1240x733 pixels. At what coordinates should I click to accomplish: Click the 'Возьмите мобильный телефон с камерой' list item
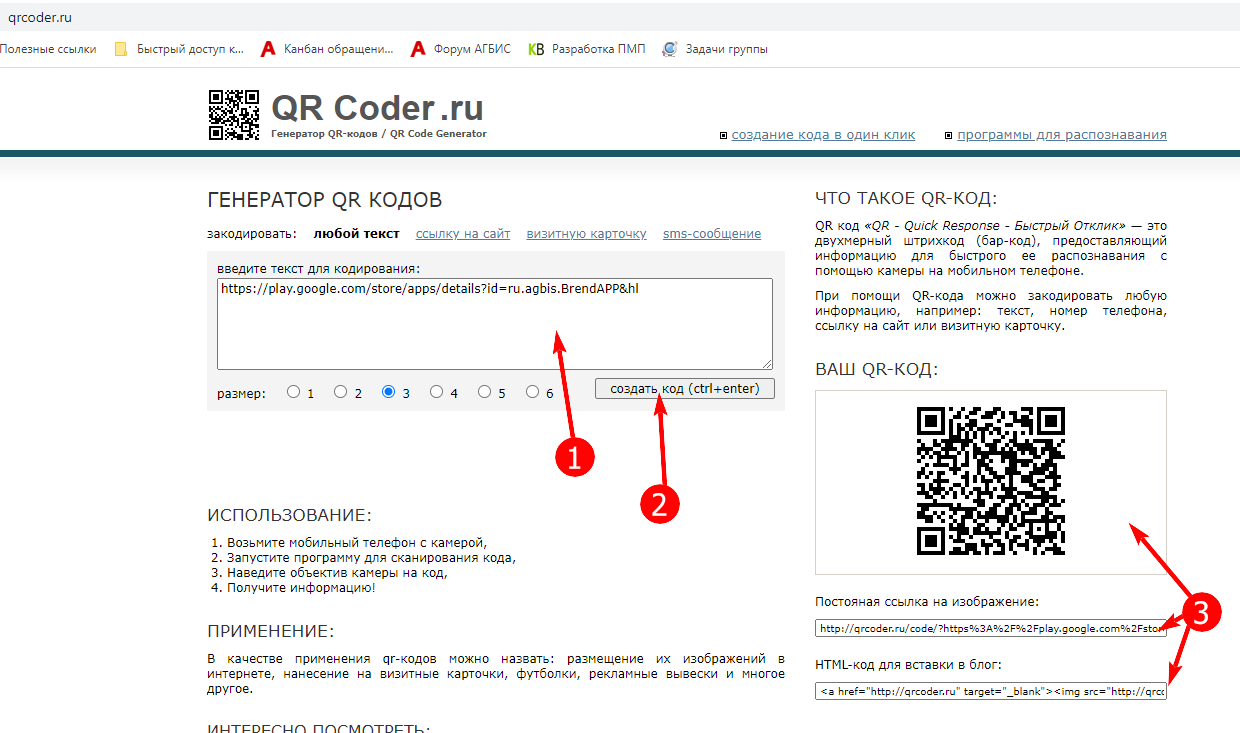tap(356, 542)
